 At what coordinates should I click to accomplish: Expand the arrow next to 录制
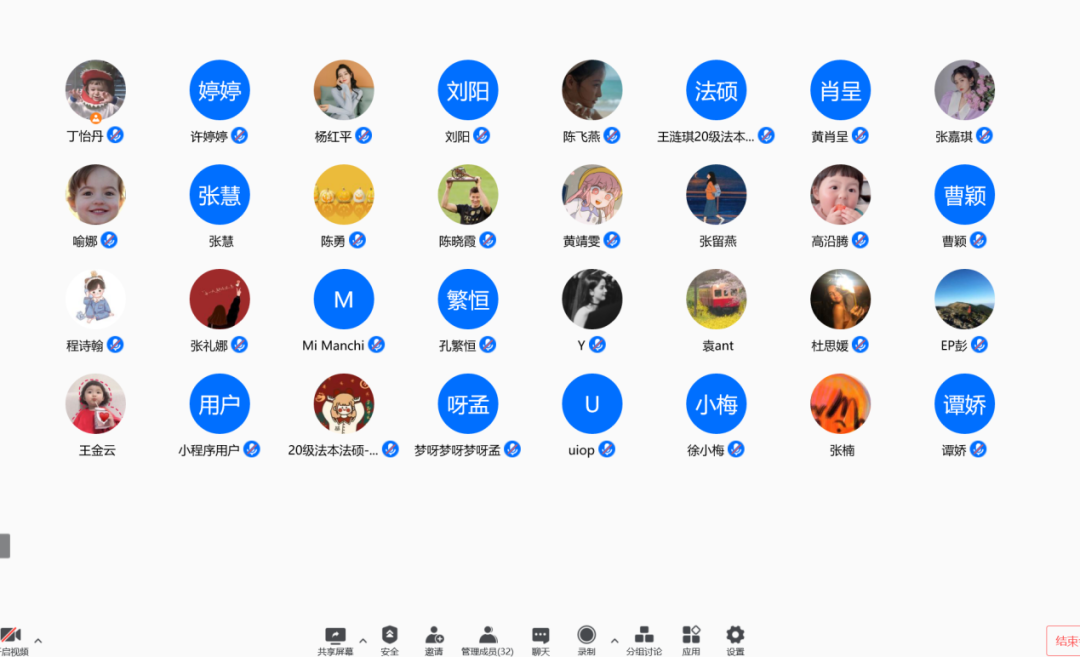click(614, 641)
